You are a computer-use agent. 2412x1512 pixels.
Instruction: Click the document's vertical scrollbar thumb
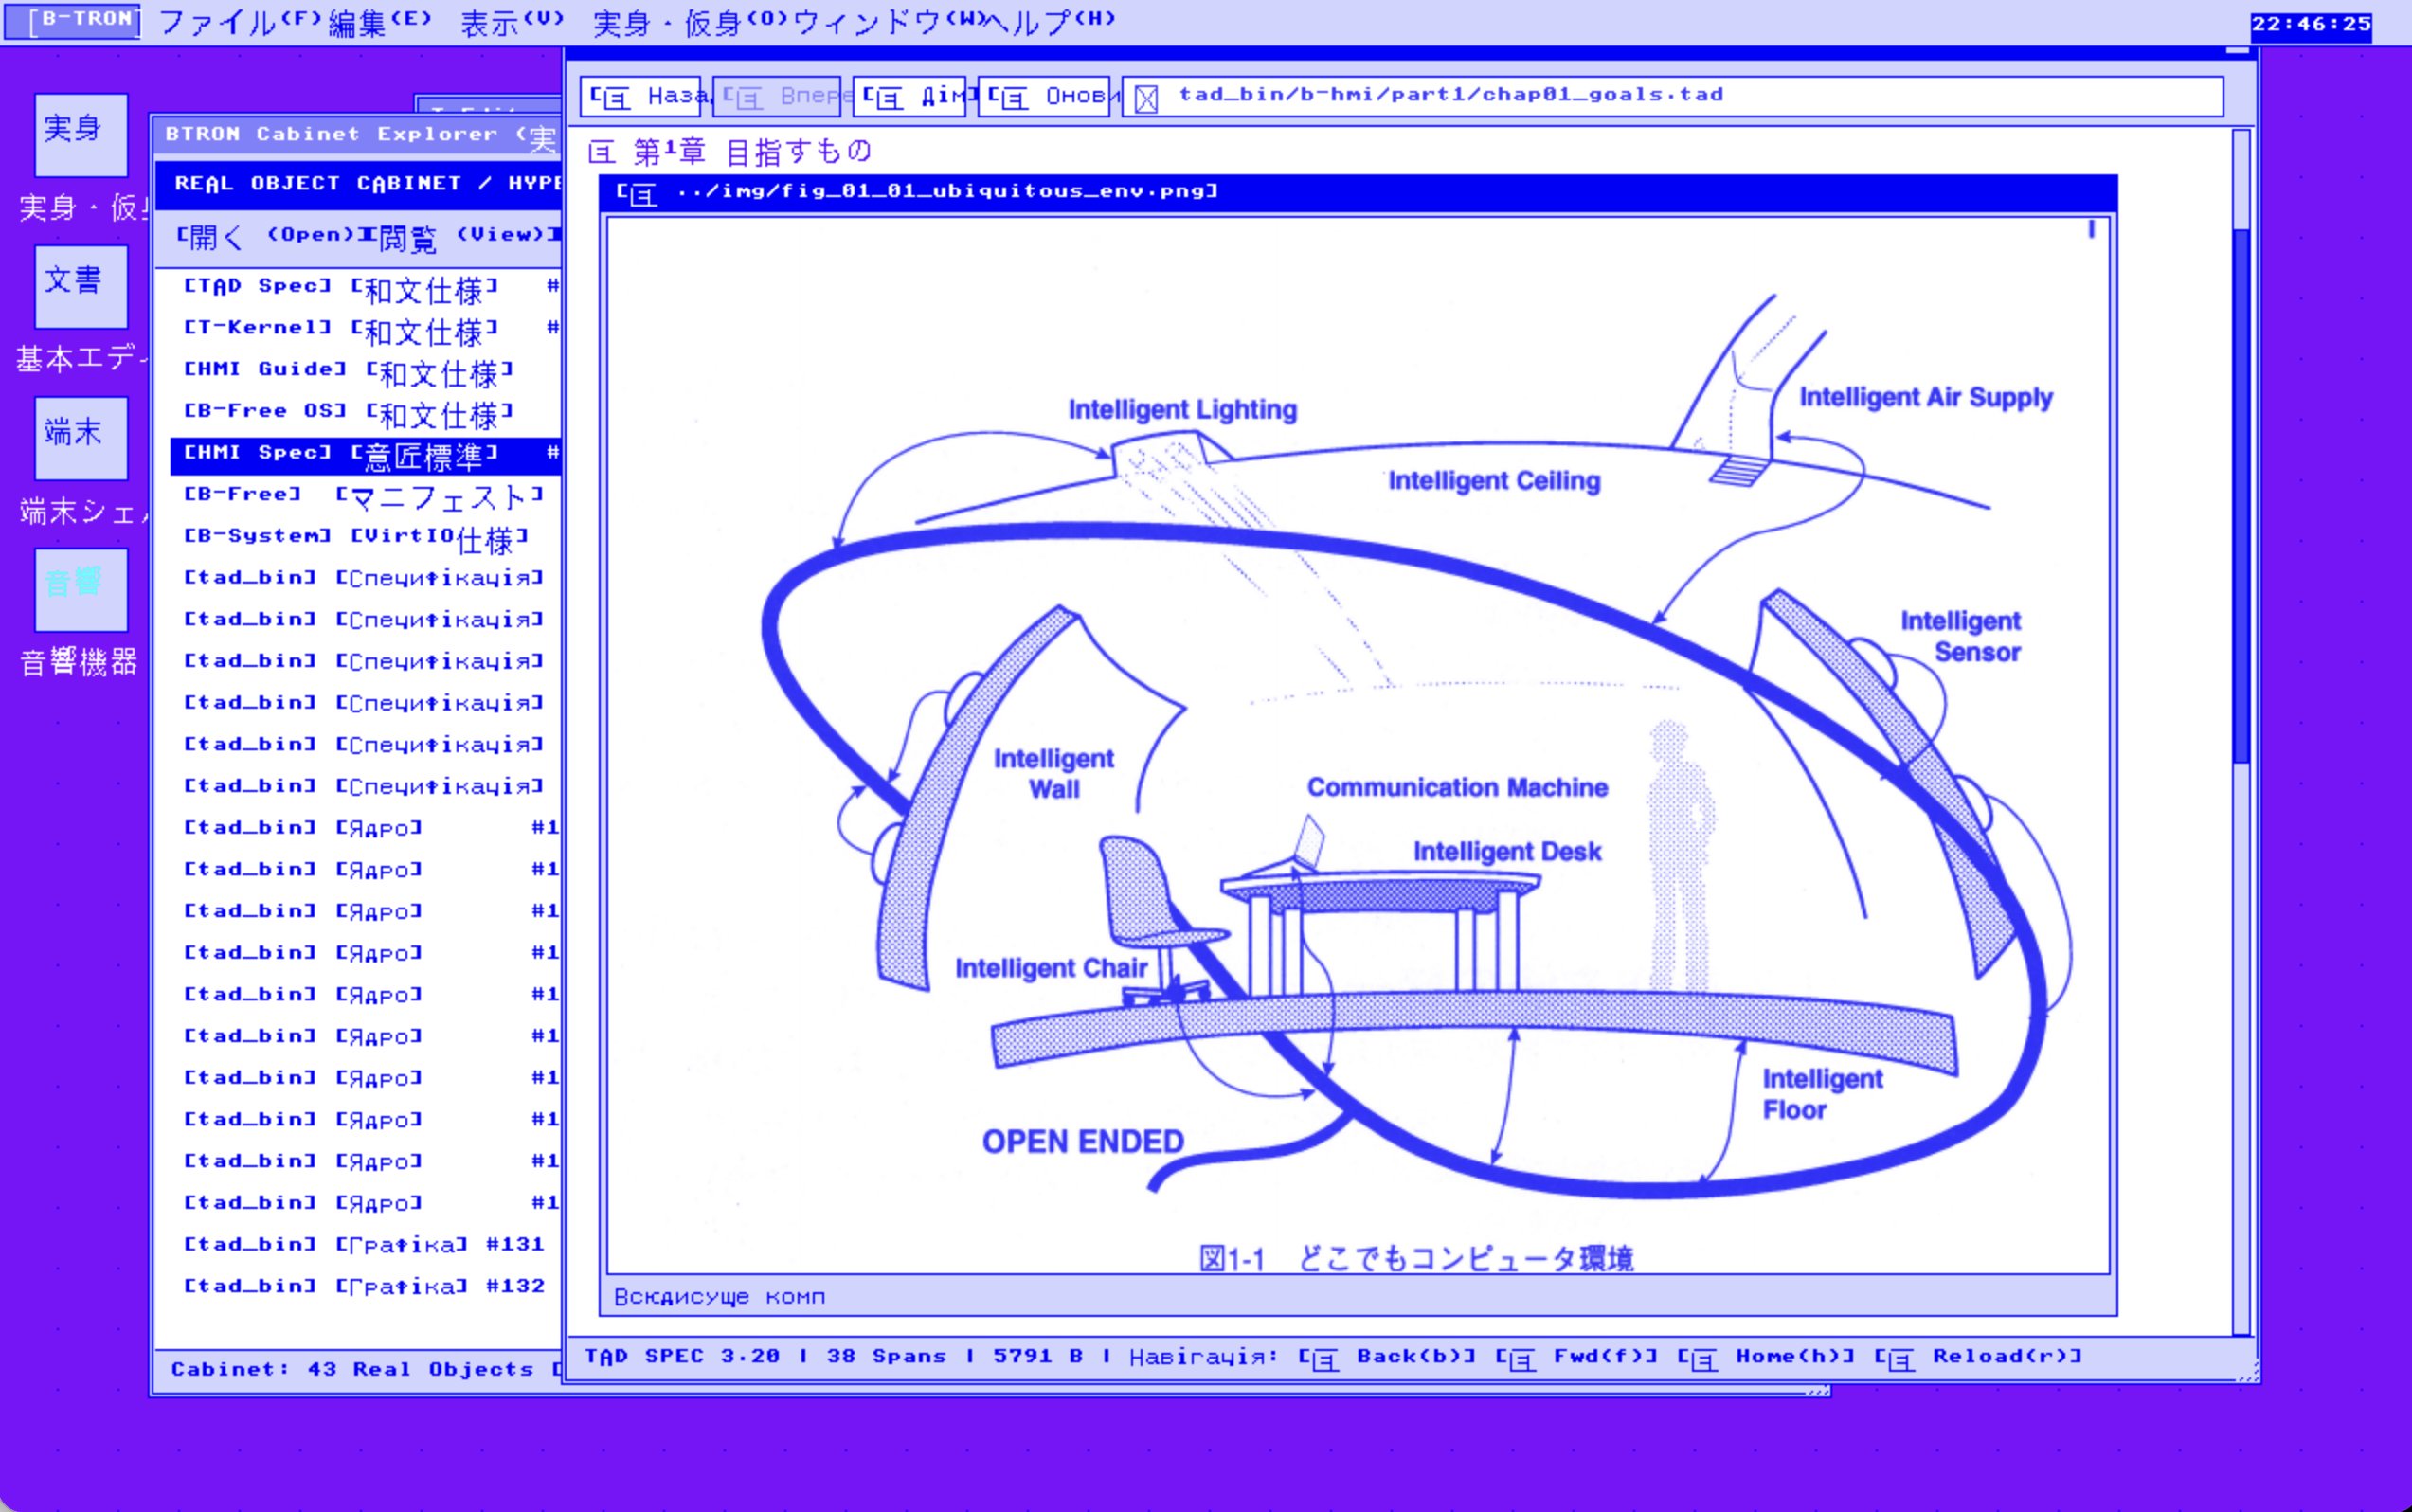tap(2241, 495)
